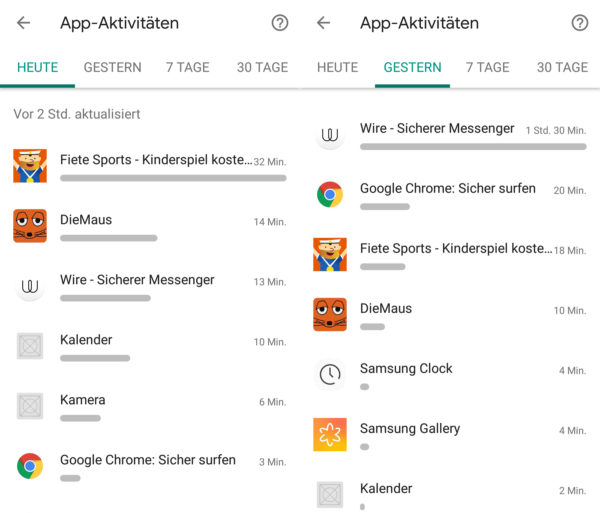
Task: Tap left screen's App-Aktivitäten title
Action: pyautogui.click(x=119, y=23)
